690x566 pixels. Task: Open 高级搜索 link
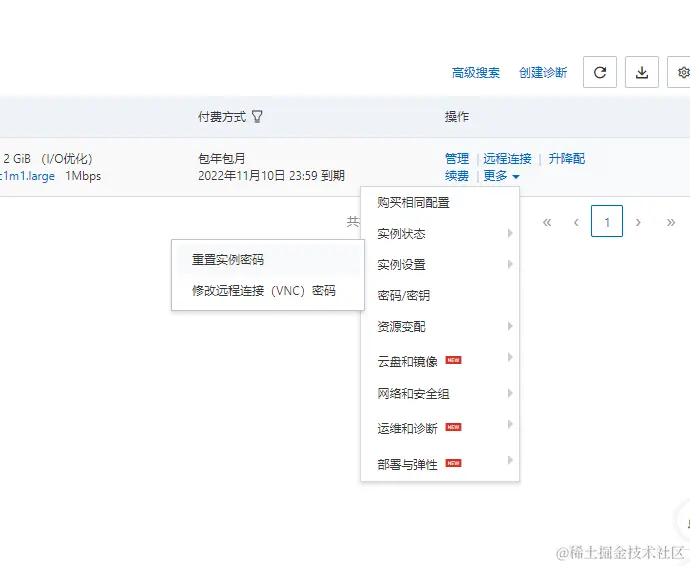(476, 73)
